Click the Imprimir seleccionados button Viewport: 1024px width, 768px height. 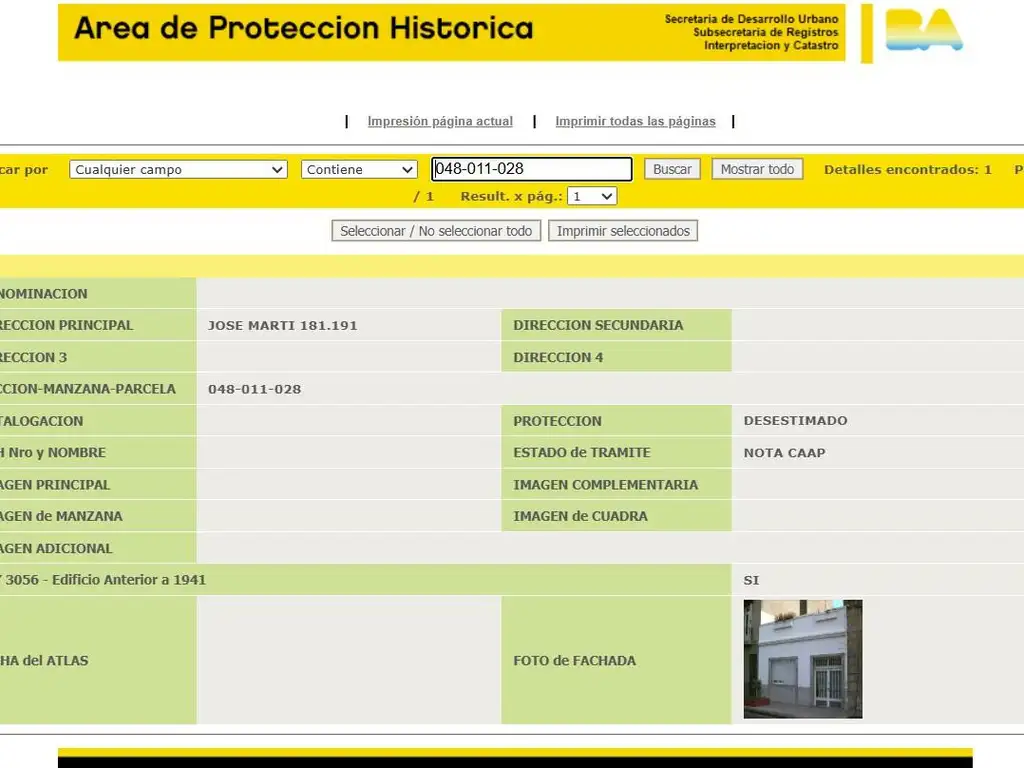(623, 231)
